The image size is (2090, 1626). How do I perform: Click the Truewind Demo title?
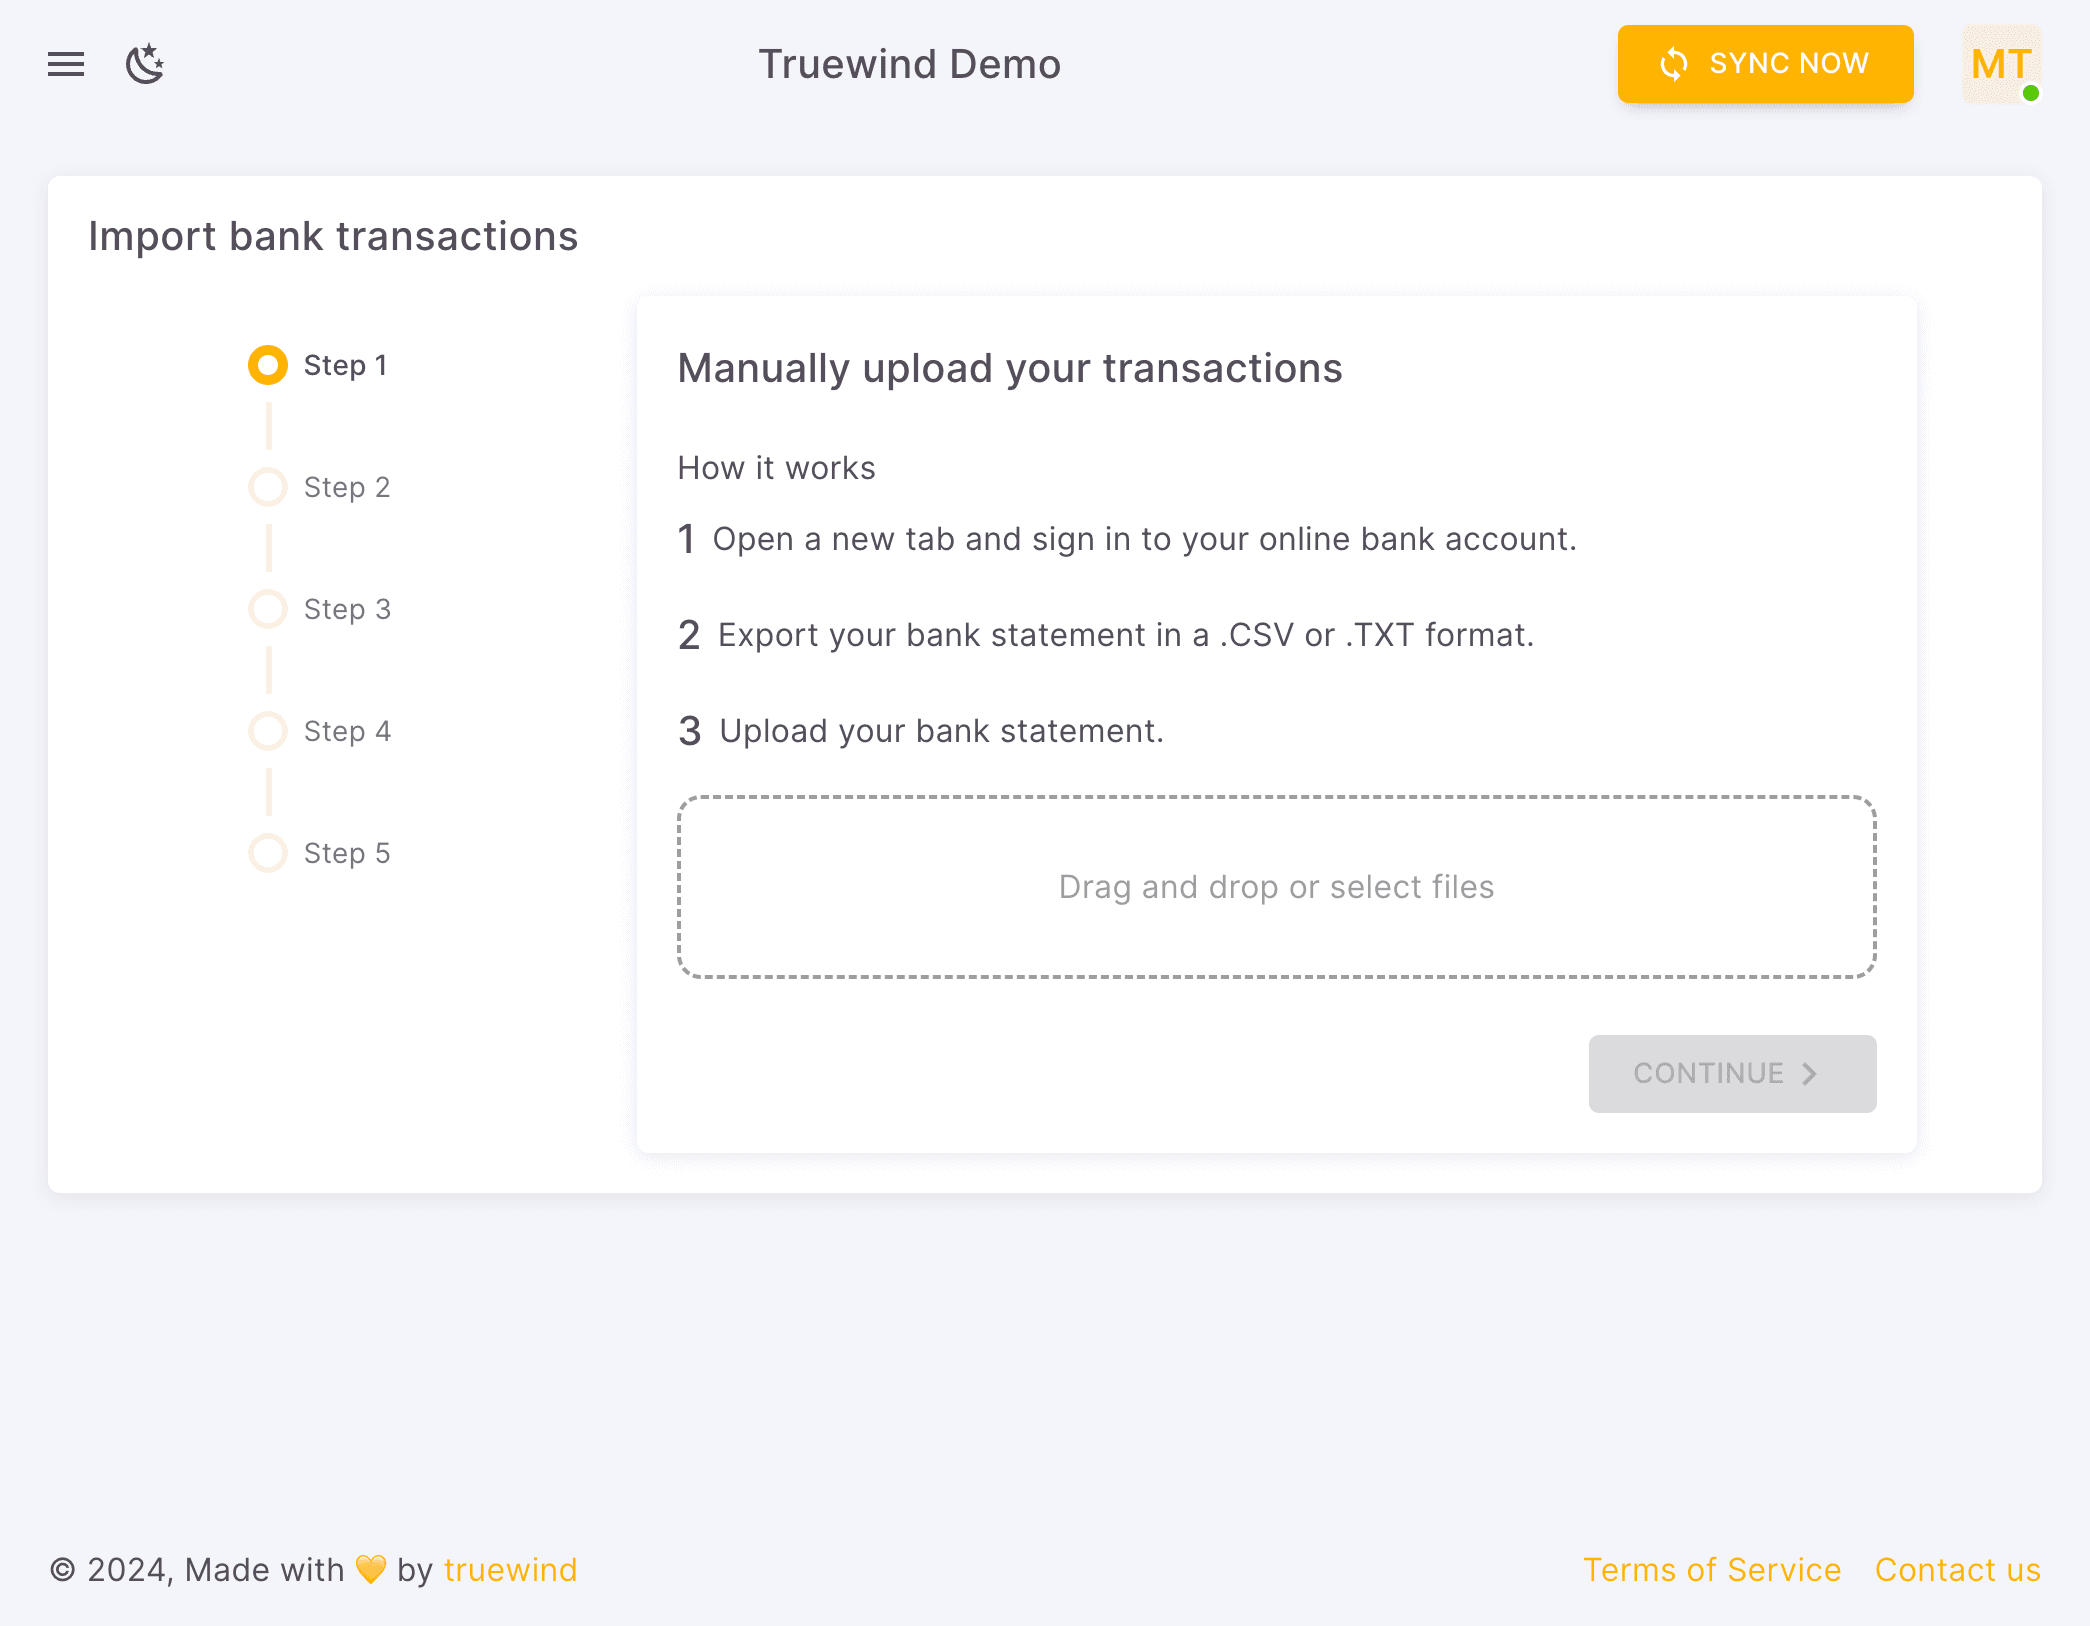[x=909, y=64]
